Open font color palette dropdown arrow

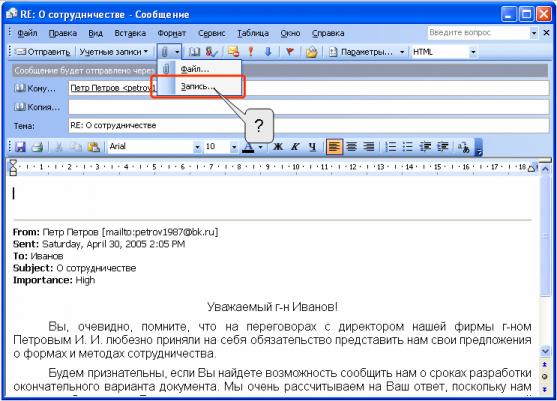260,147
